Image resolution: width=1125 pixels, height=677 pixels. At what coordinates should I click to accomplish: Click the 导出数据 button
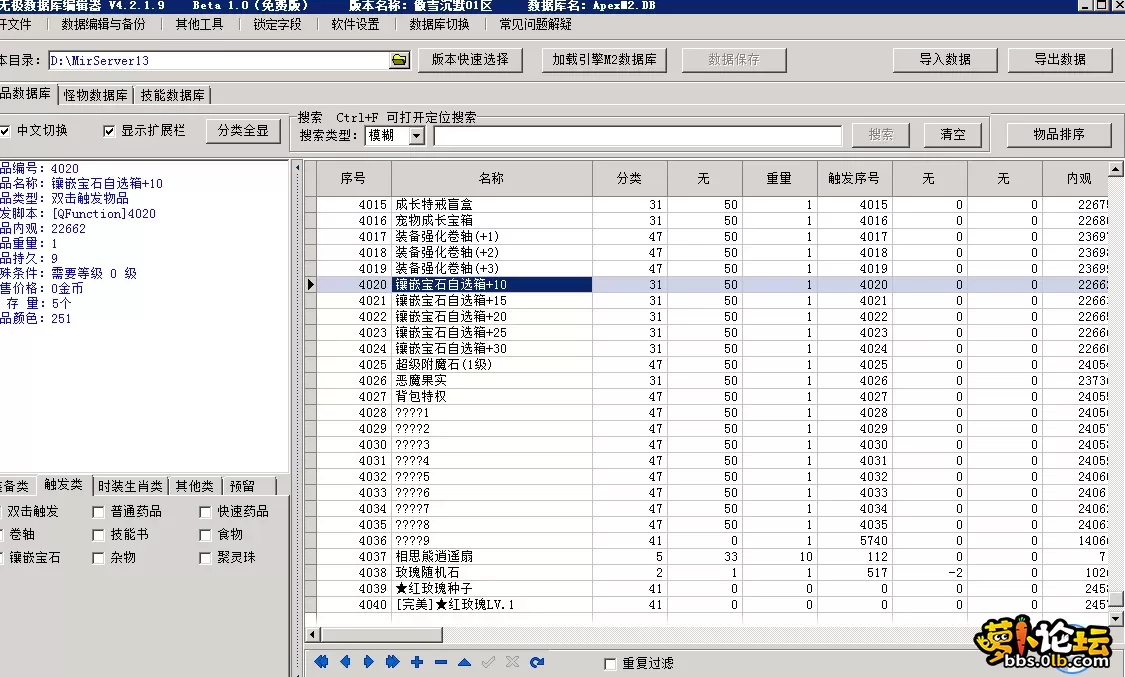pyautogui.click(x=1060, y=60)
